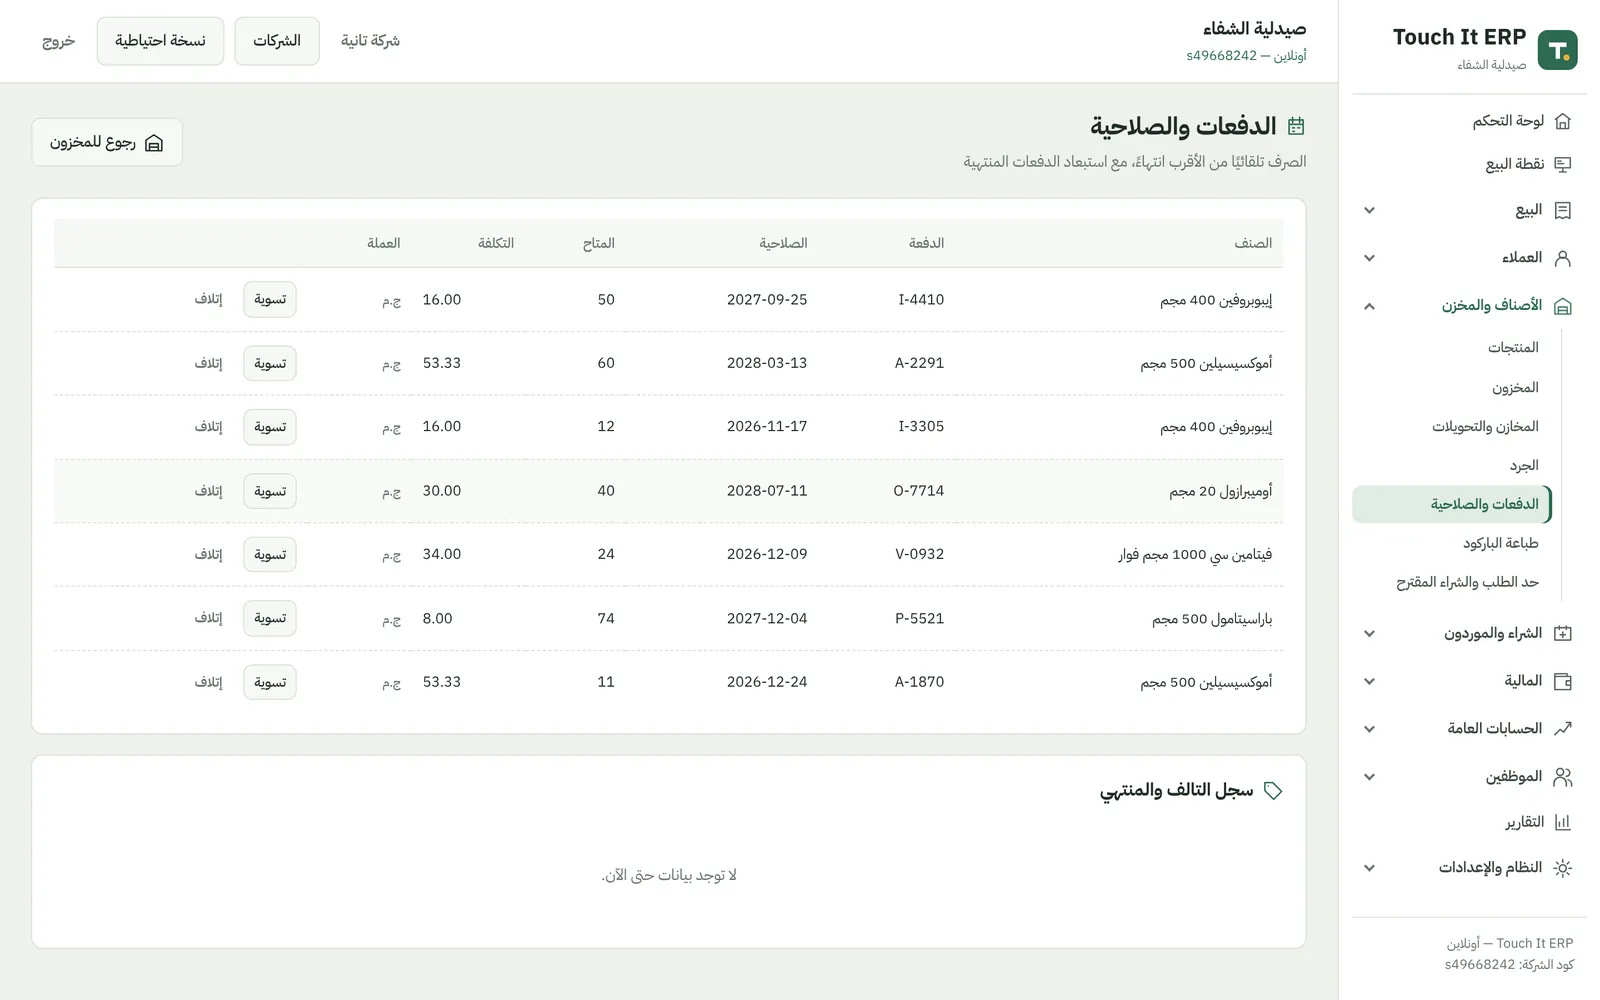Viewport: 1600px width, 1000px height.
Task: Click the المالية wallet icon
Action: tap(1563, 681)
